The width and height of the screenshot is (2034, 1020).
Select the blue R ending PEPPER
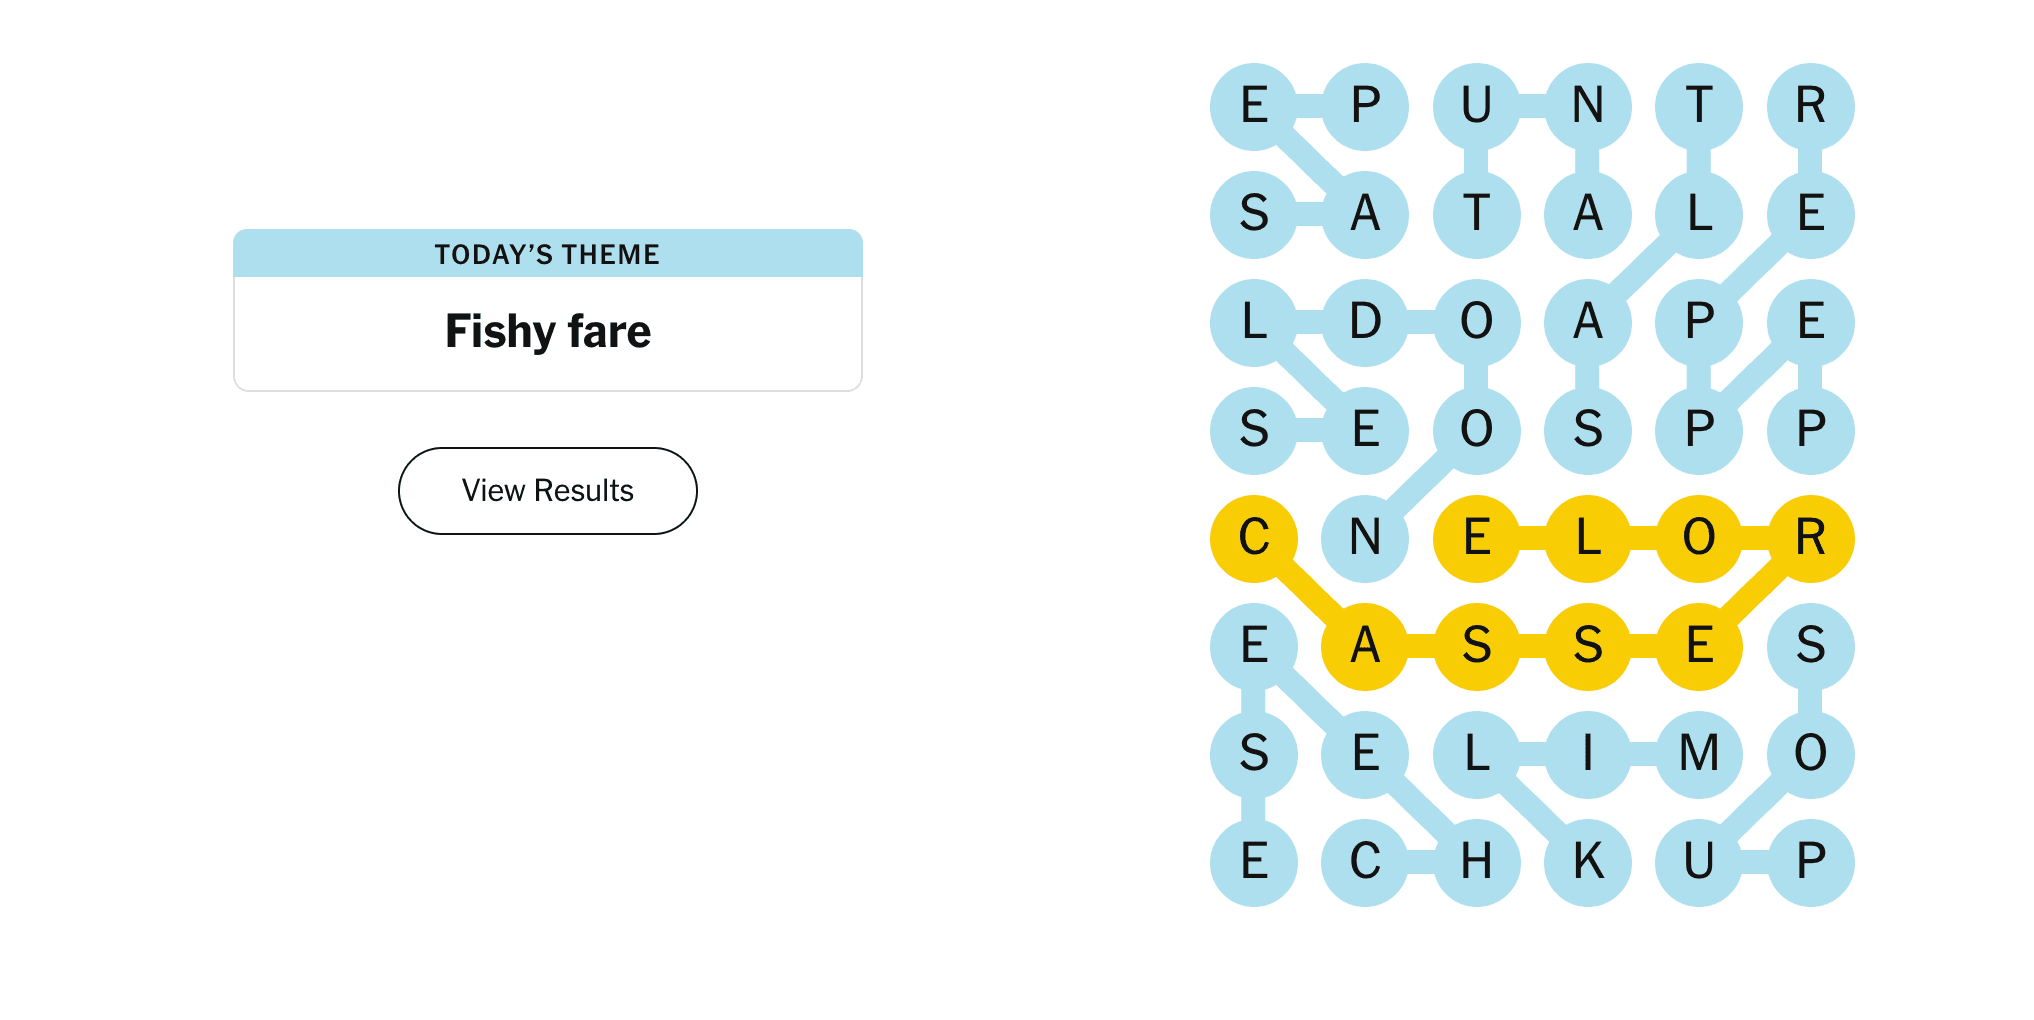click(x=1811, y=106)
